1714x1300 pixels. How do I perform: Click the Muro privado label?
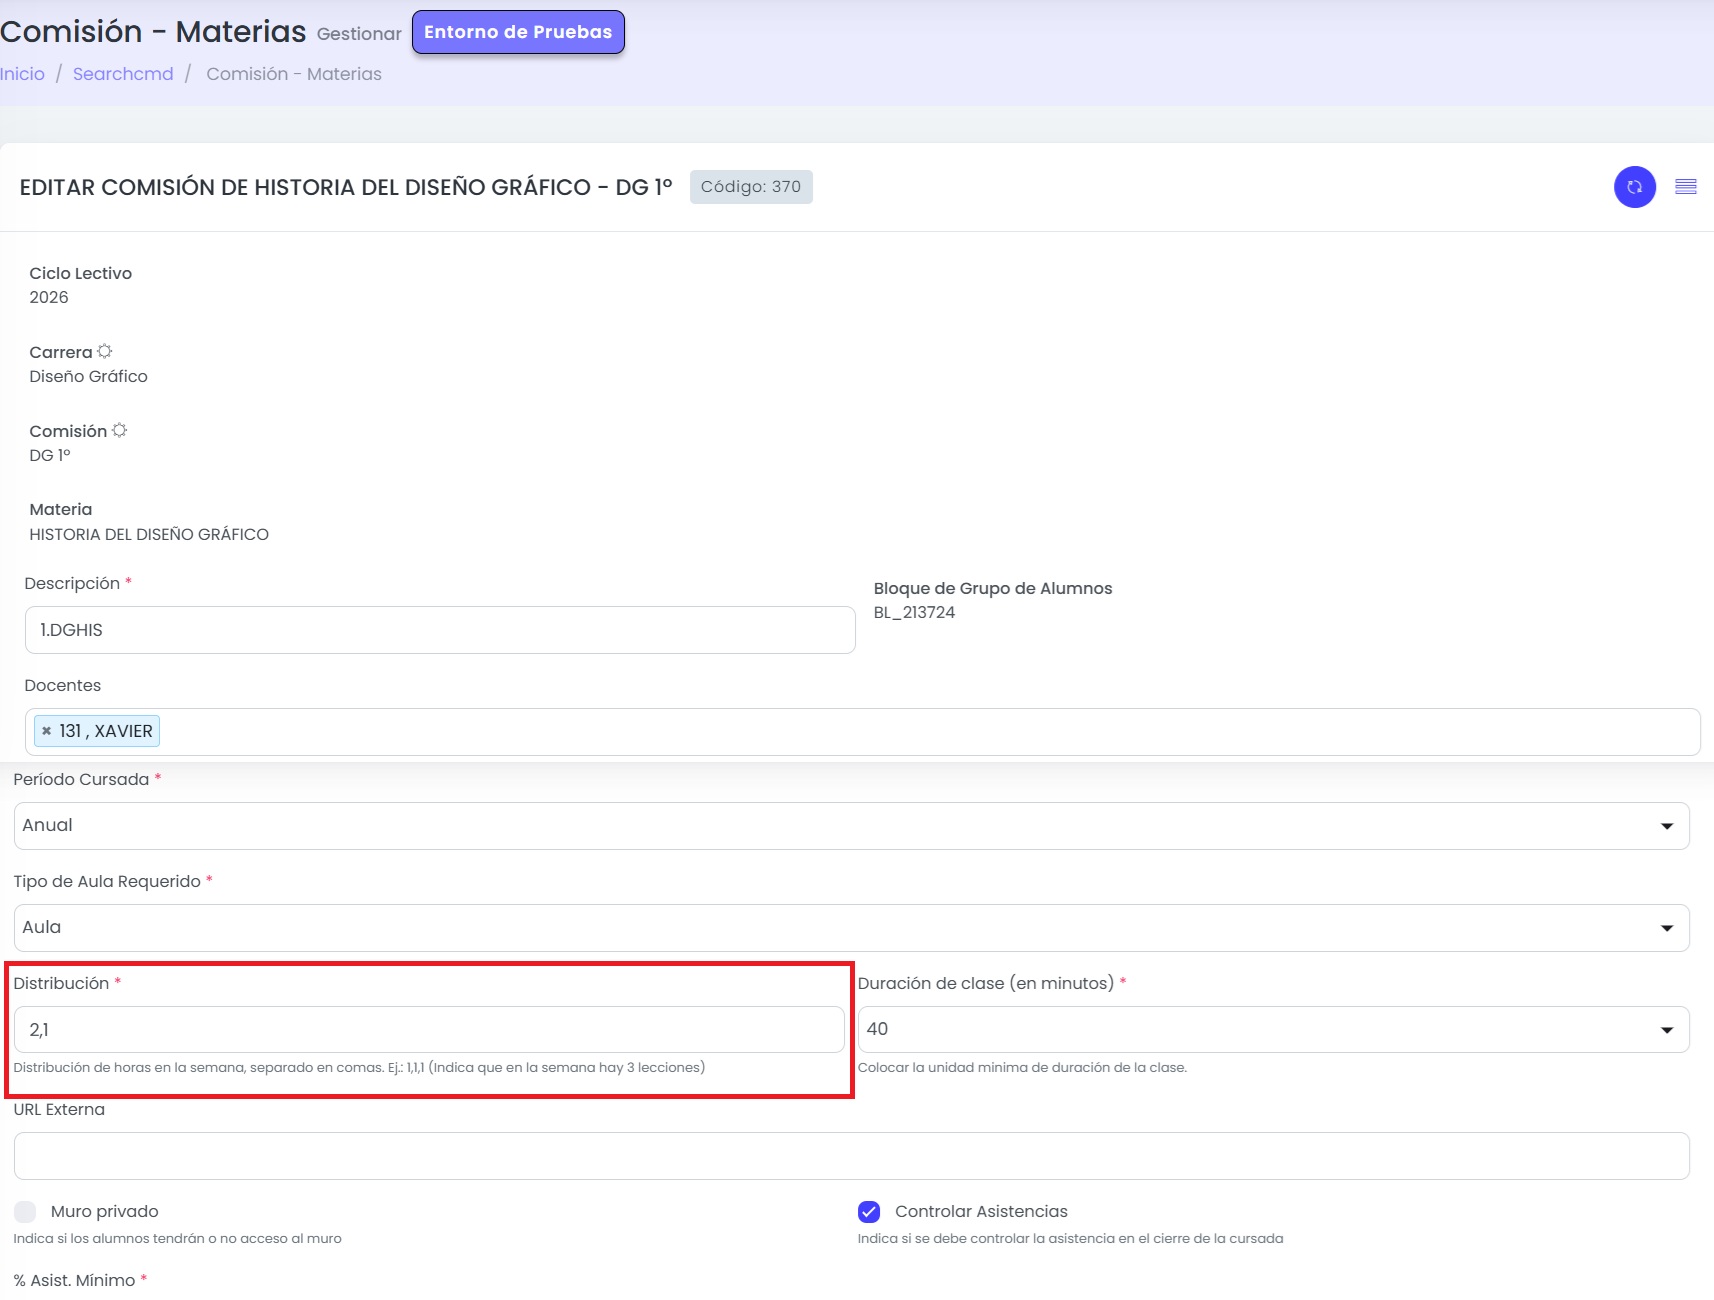(x=105, y=1211)
